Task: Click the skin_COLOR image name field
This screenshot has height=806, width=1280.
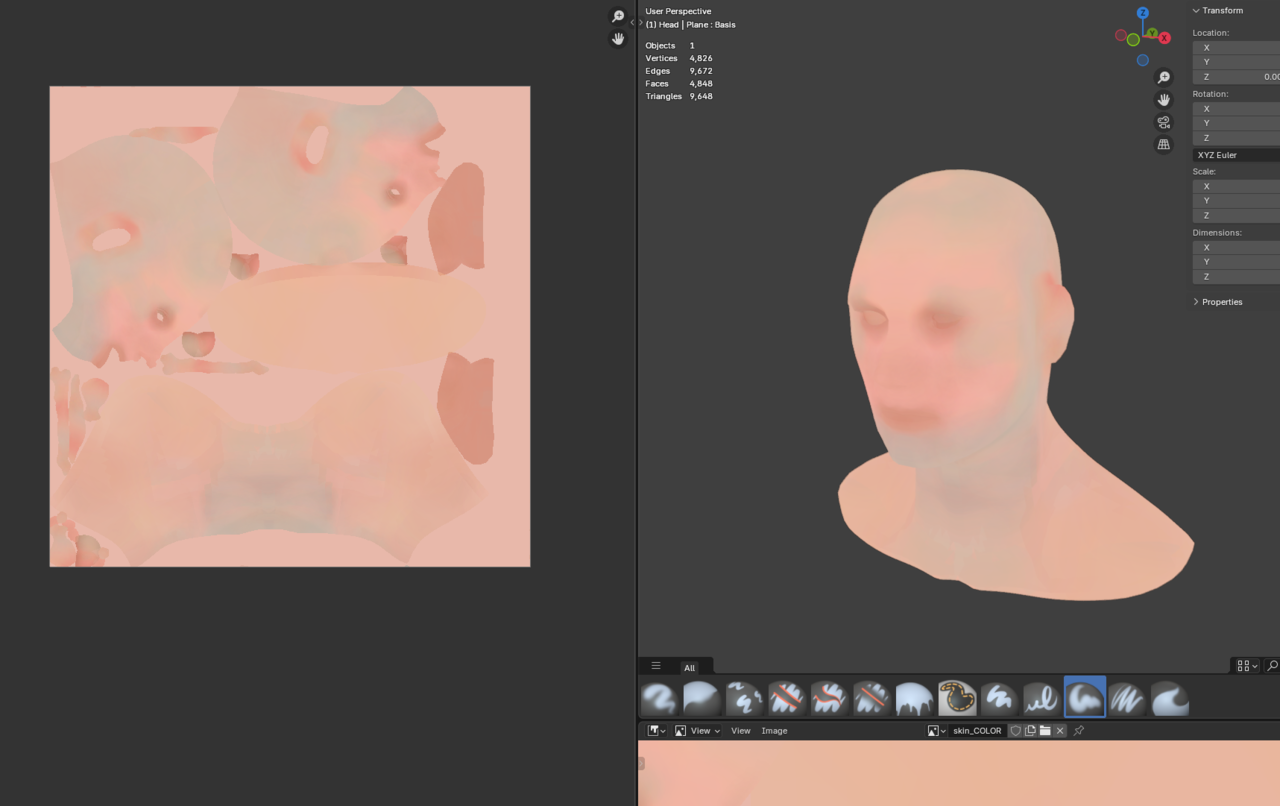Action: (x=977, y=731)
